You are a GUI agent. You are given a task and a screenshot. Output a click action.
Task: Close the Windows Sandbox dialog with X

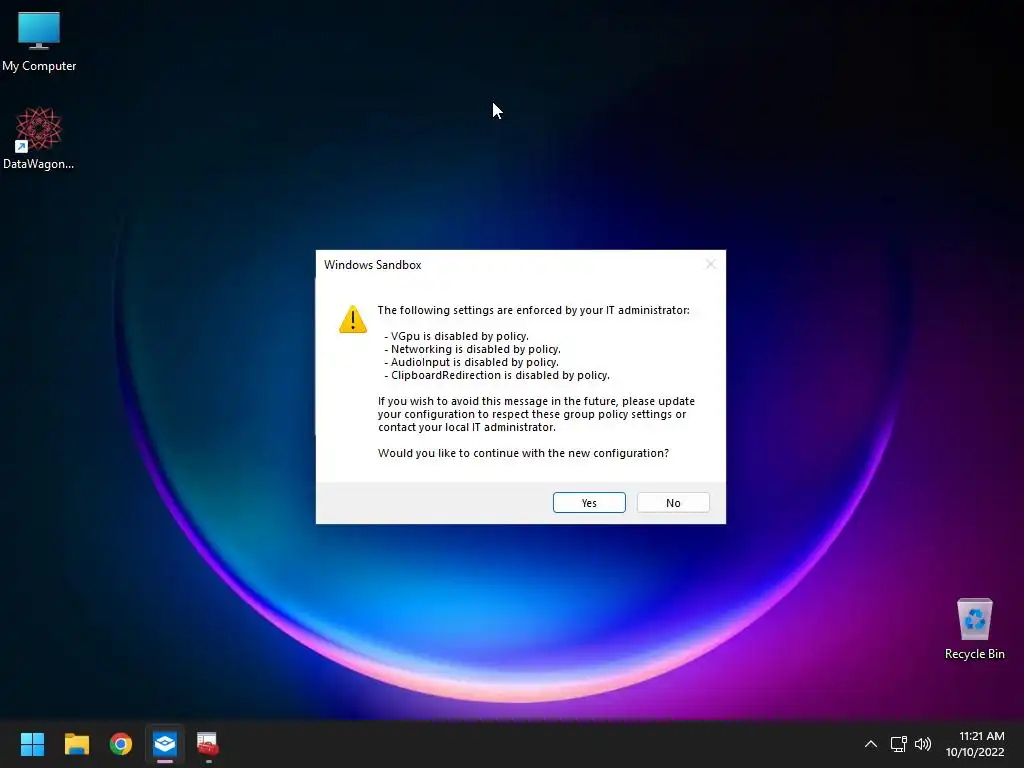tap(711, 264)
